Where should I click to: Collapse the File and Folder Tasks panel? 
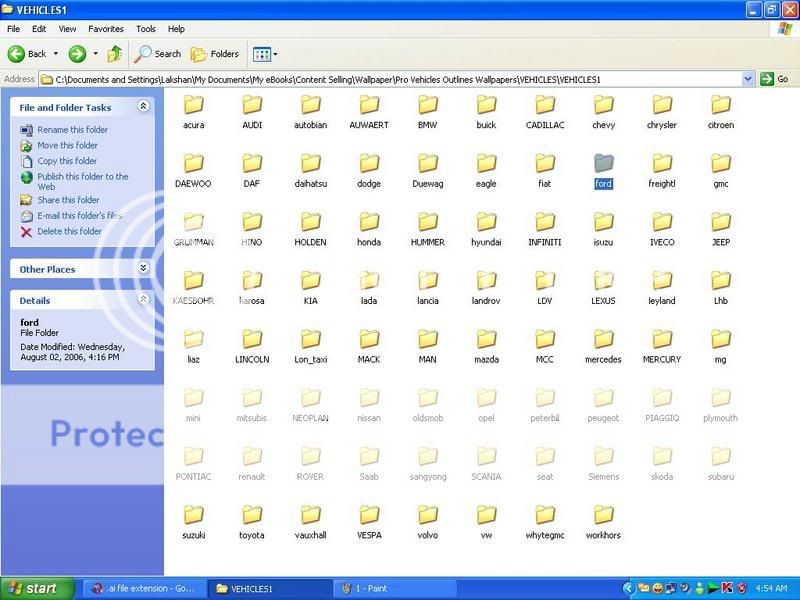(x=143, y=106)
